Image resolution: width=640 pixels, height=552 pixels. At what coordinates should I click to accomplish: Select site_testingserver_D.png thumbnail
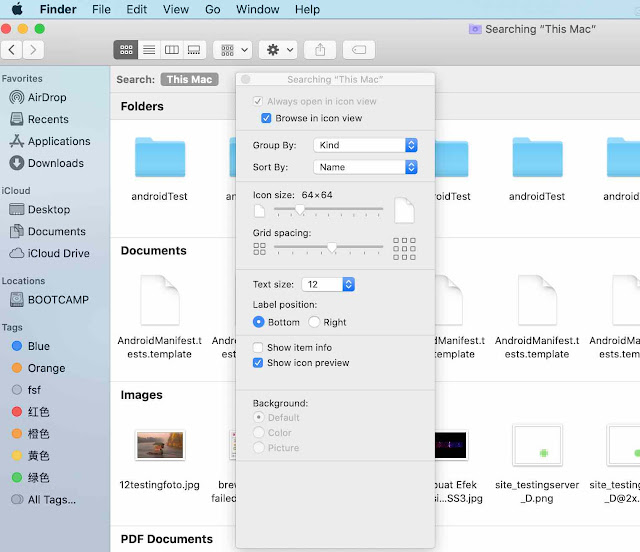pyautogui.click(x=537, y=445)
